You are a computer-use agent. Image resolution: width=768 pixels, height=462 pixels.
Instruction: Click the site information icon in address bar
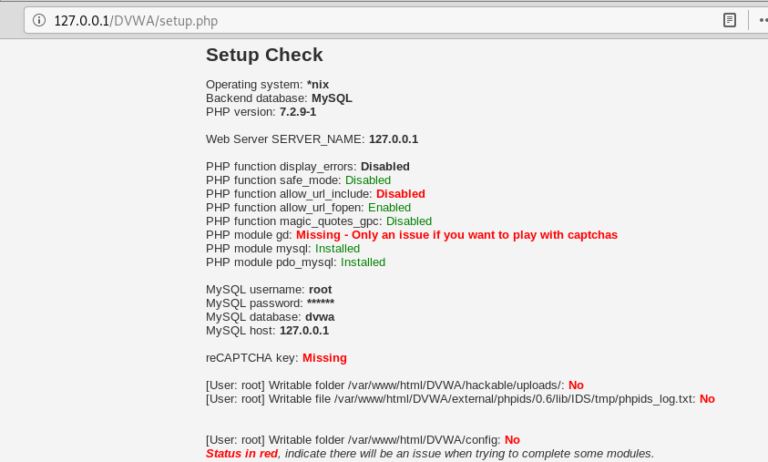[38, 20]
